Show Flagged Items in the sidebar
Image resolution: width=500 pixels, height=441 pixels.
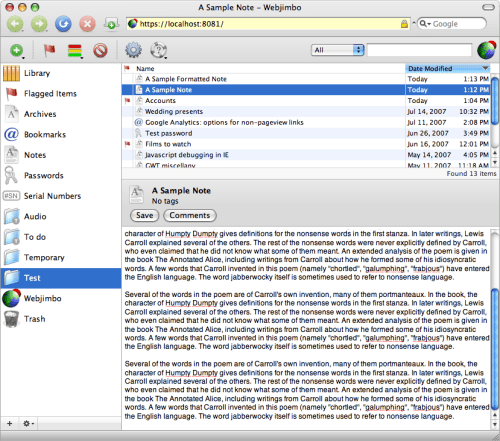61,94
